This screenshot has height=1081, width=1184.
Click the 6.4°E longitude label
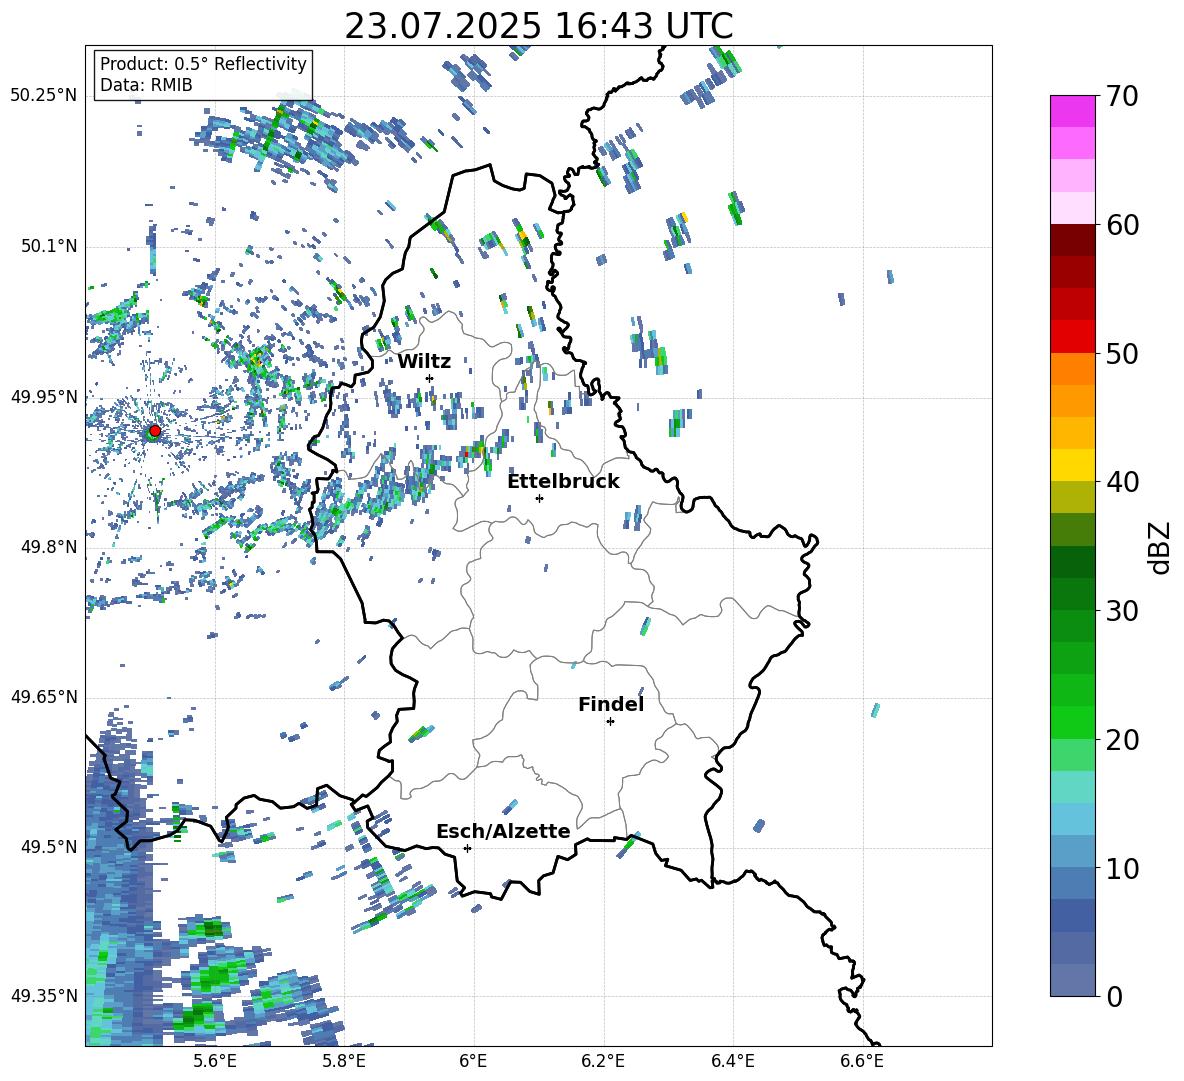click(x=732, y=1061)
